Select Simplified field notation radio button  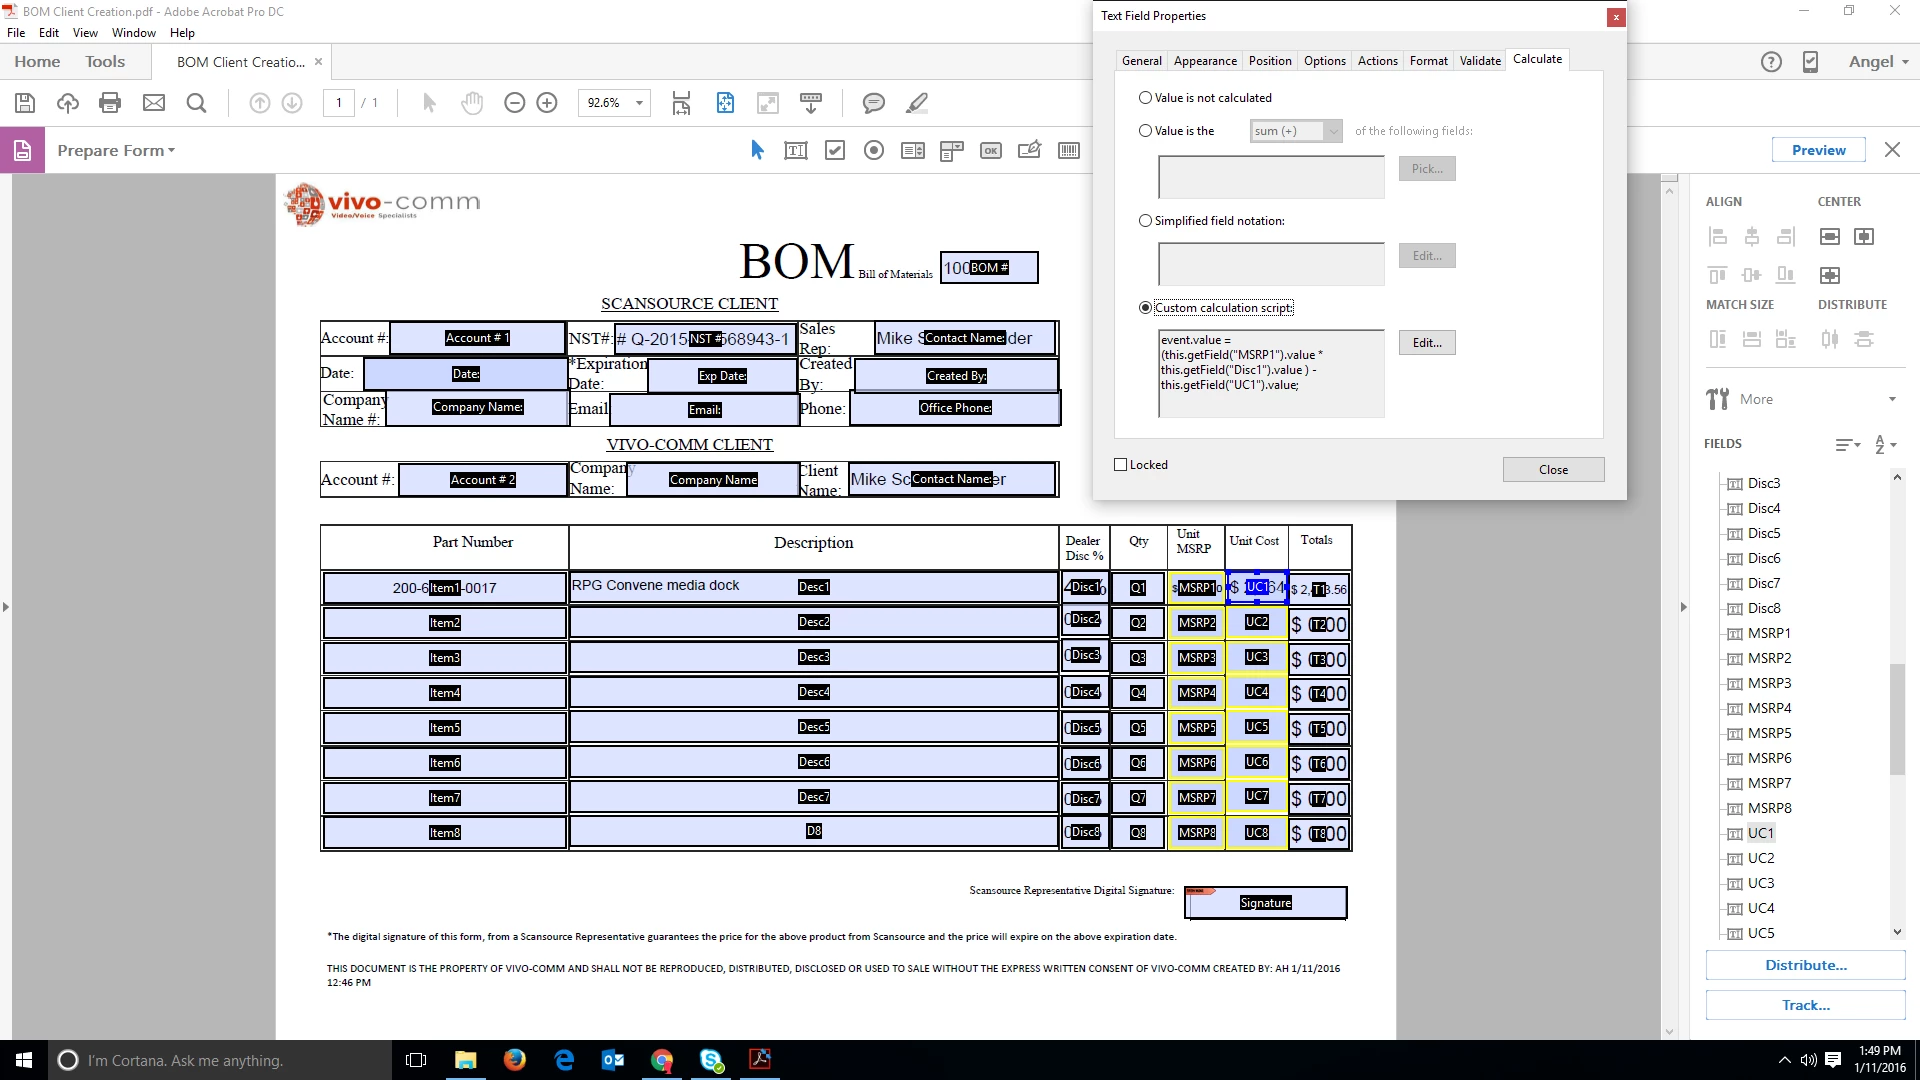pyautogui.click(x=1146, y=221)
